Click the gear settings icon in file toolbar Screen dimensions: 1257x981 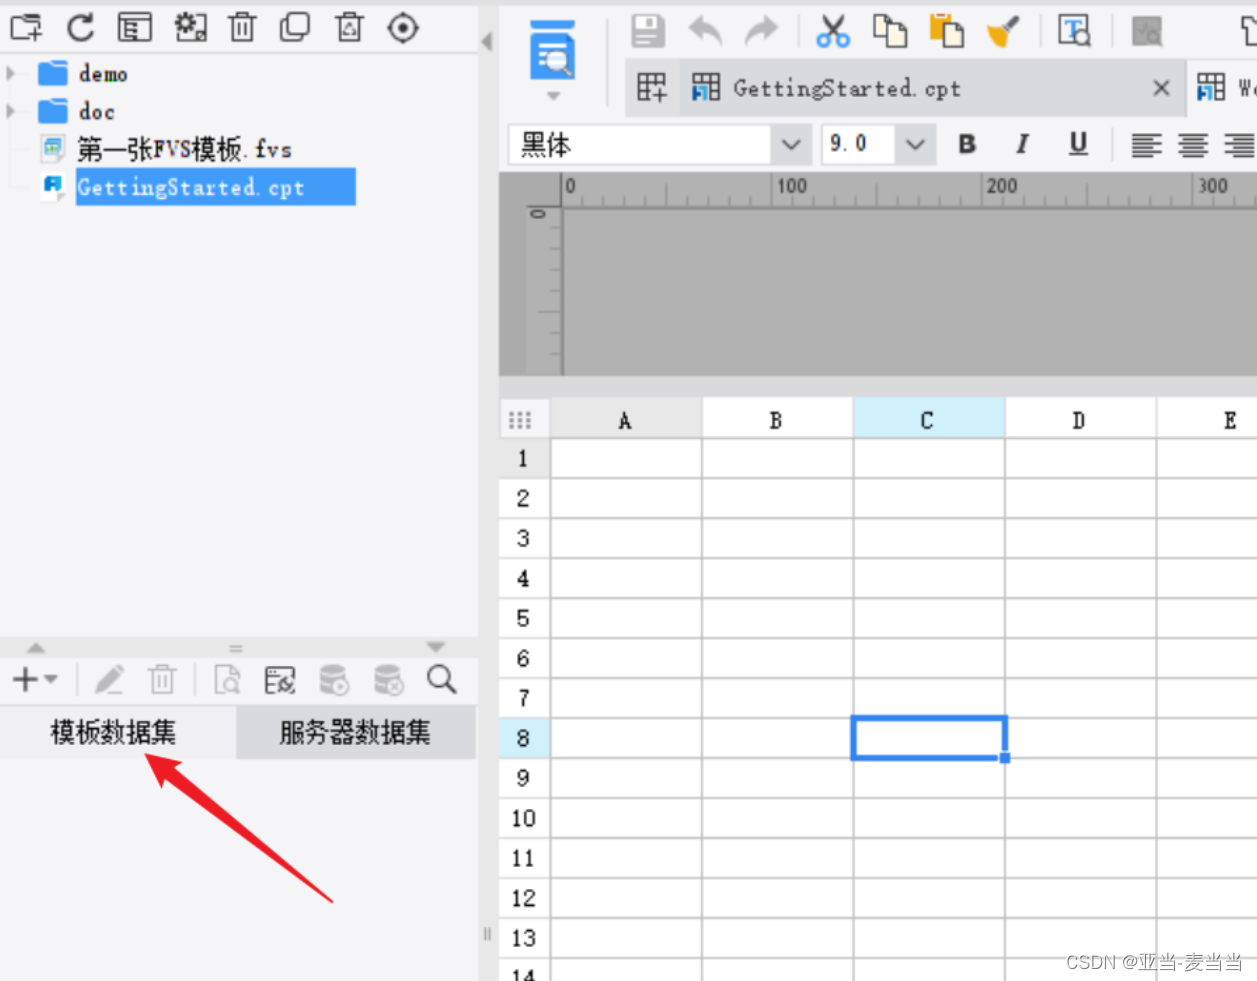190,28
